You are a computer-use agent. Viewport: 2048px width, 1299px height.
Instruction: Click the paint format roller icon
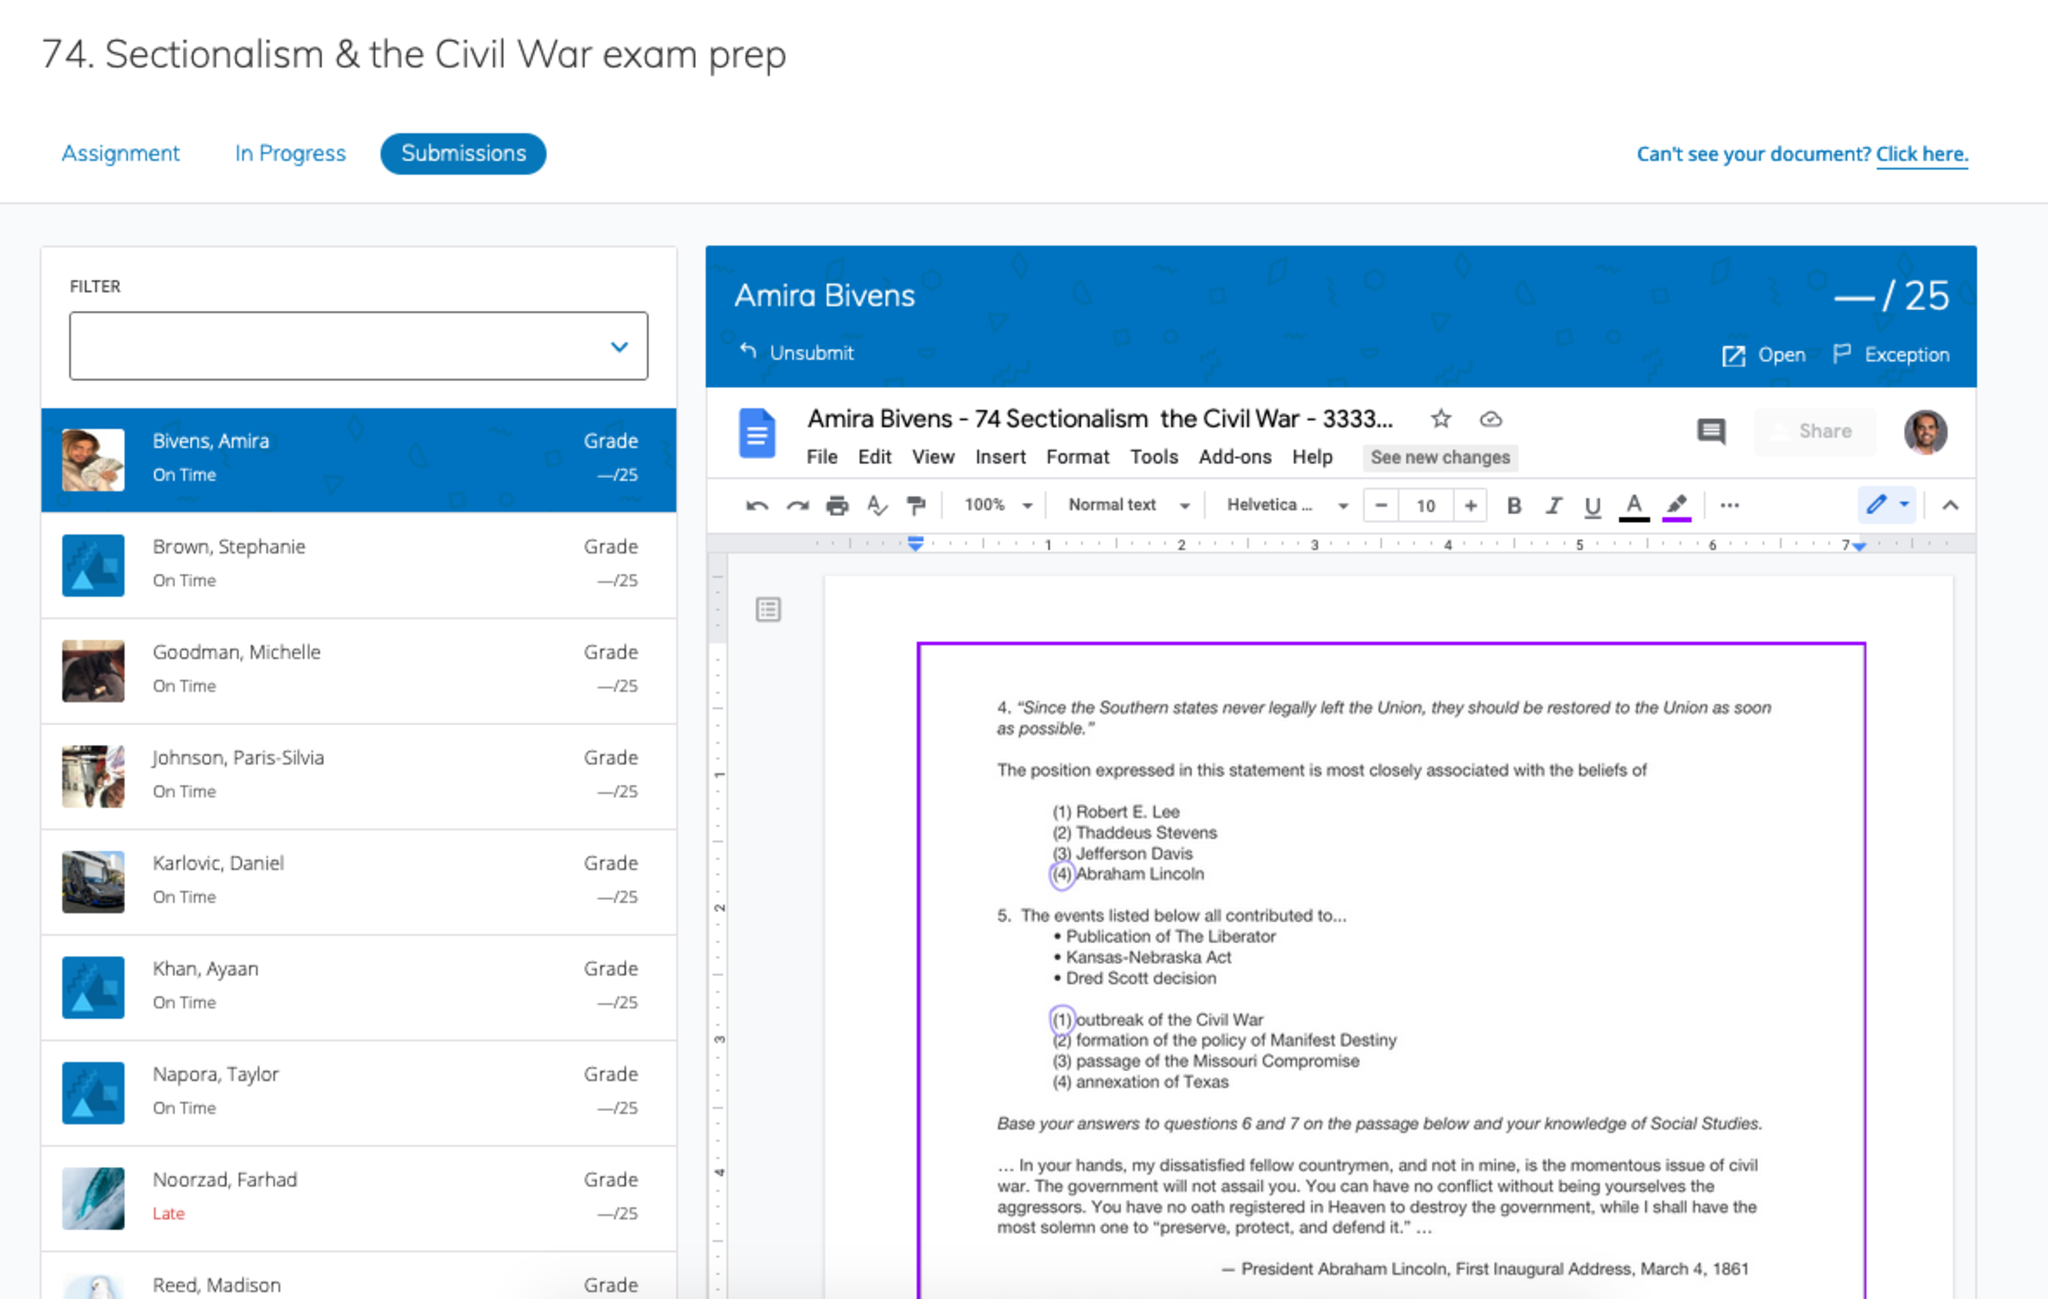pyautogui.click(x=915, y=506)
